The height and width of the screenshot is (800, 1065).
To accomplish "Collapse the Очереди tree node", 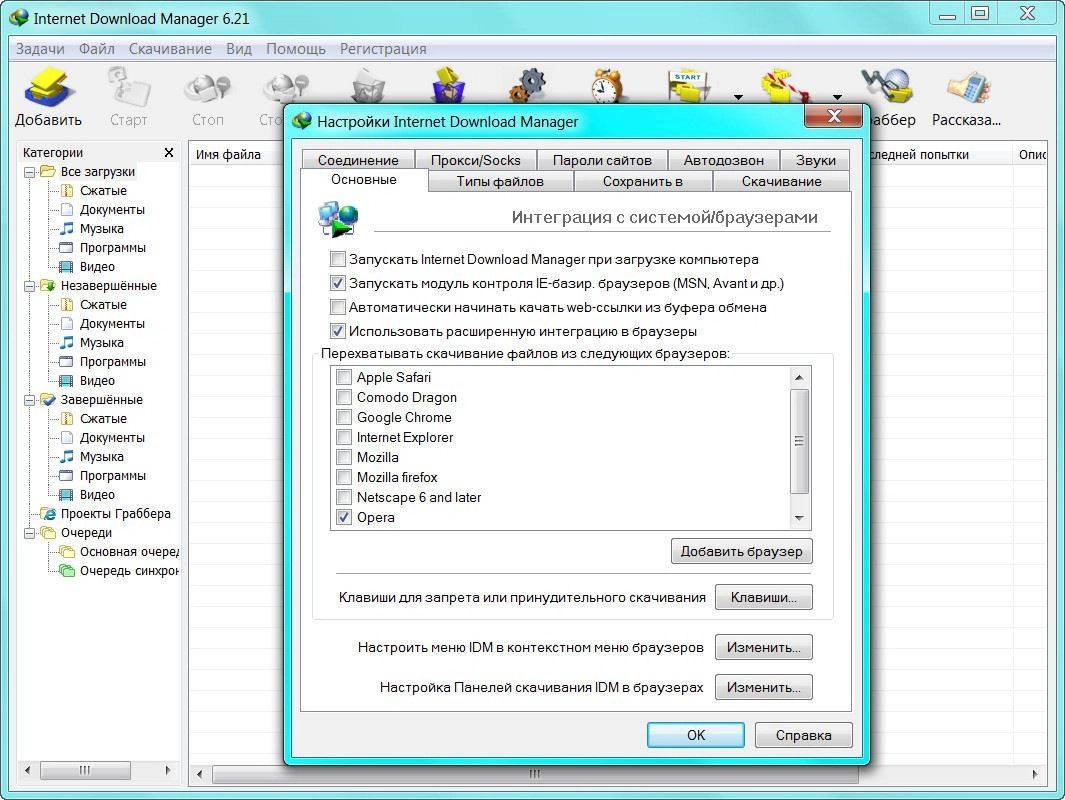I will (x=30, y=533).
